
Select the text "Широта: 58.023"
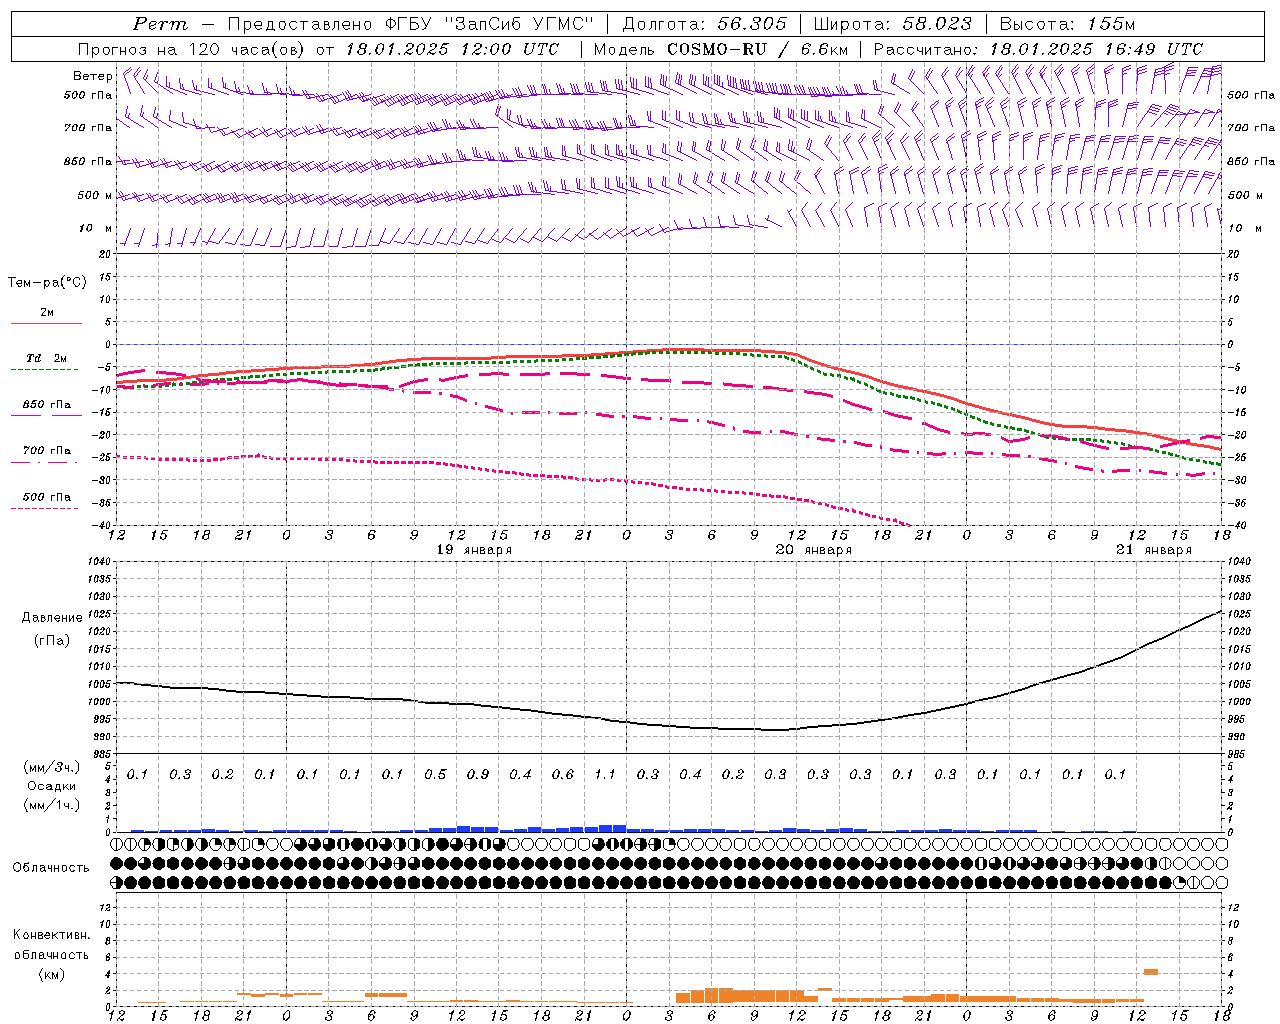892,23
